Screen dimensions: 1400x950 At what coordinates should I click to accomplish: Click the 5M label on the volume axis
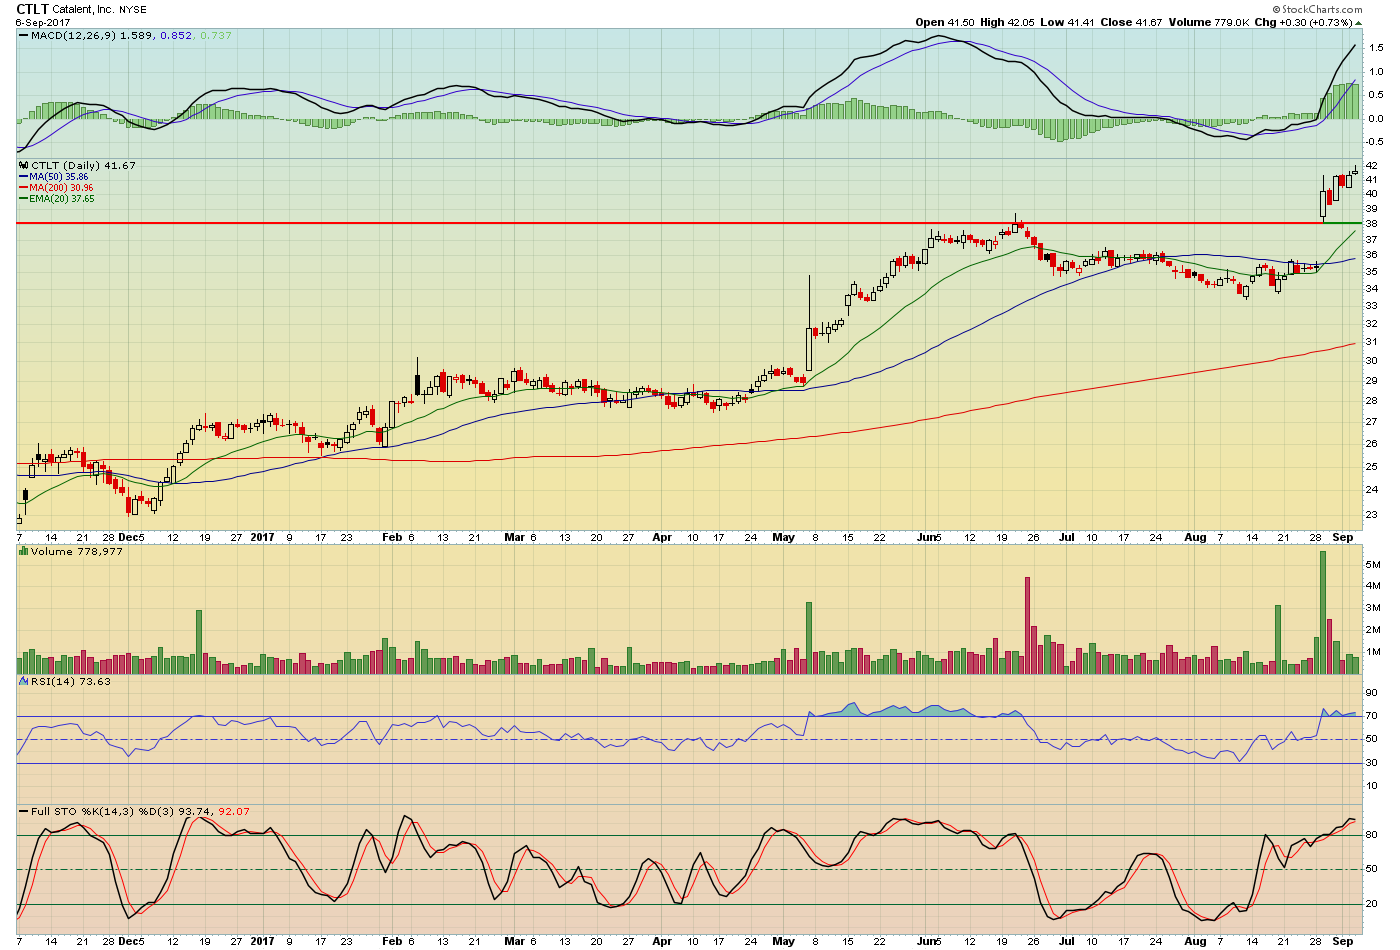click(x=1374, y=565)
